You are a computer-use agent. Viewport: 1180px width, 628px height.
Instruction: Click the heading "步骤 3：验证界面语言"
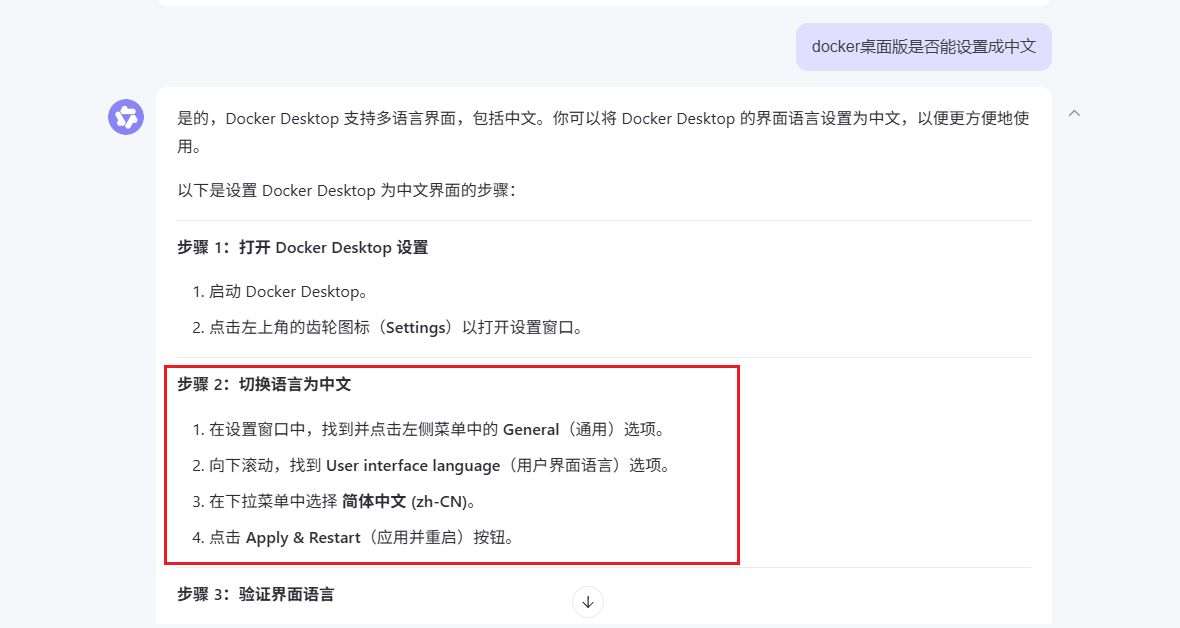tap(256, 594)
